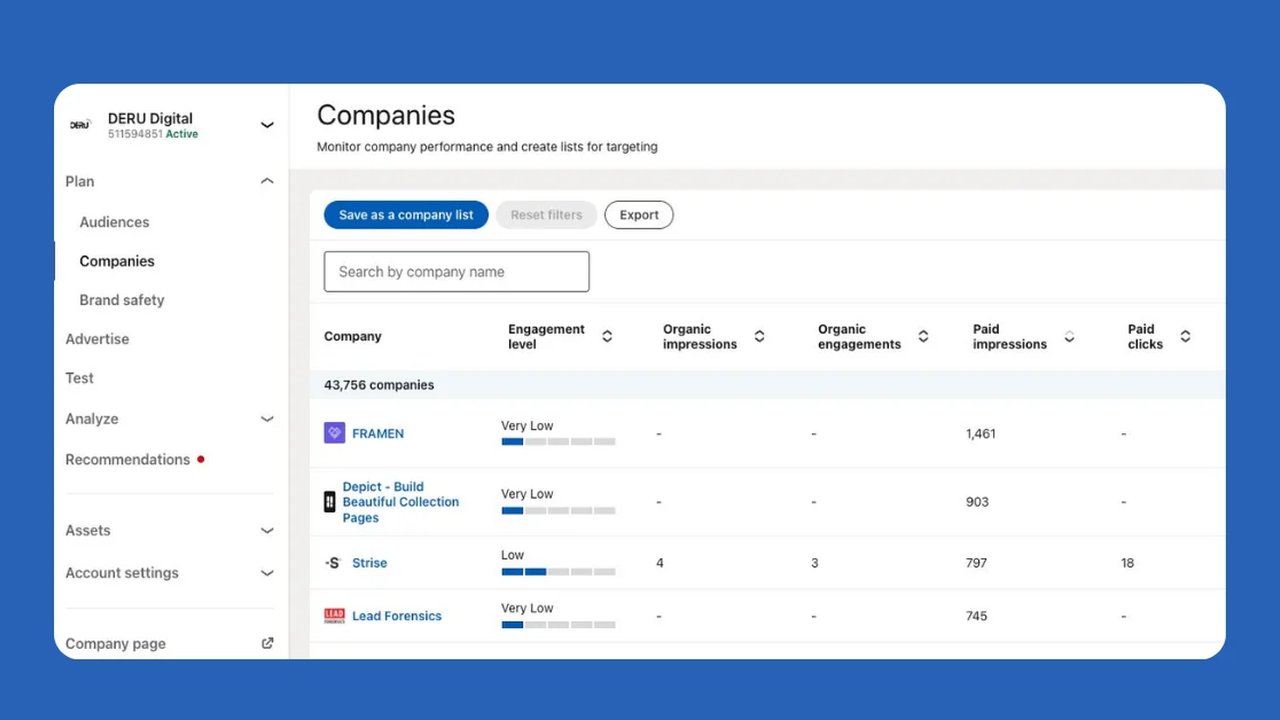The width and height of the screenshot is (1280, 720).
Task: Click FRAMEN's engagement level bar
Action: pos(558,441)
